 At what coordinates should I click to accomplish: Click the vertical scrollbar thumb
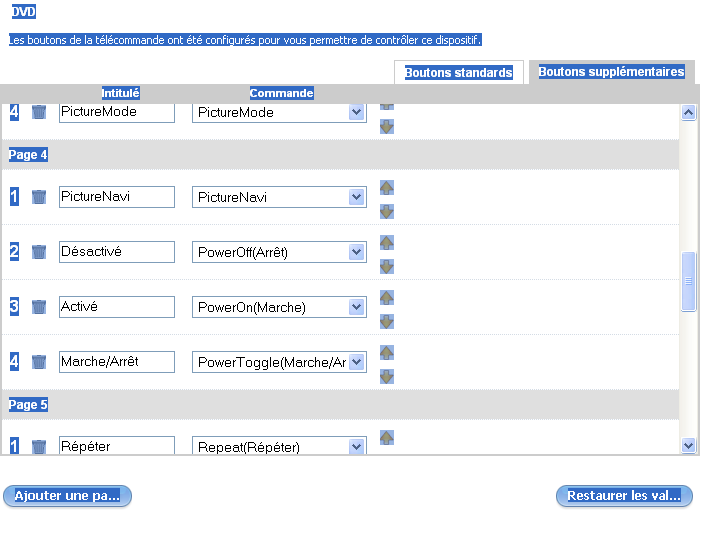pyautogui.click(x=688, y=281)
